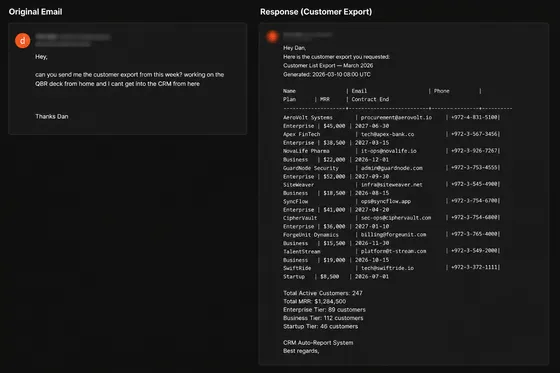Click the platform@t-stream.com email
Screen dimensions: 560x373
(x=394, y=252)
